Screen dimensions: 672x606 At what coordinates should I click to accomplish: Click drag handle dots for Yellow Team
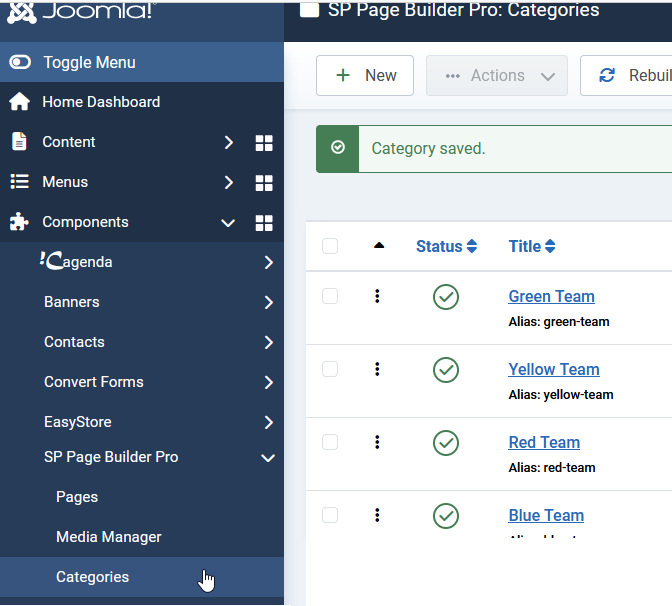(x=377, y=369)
